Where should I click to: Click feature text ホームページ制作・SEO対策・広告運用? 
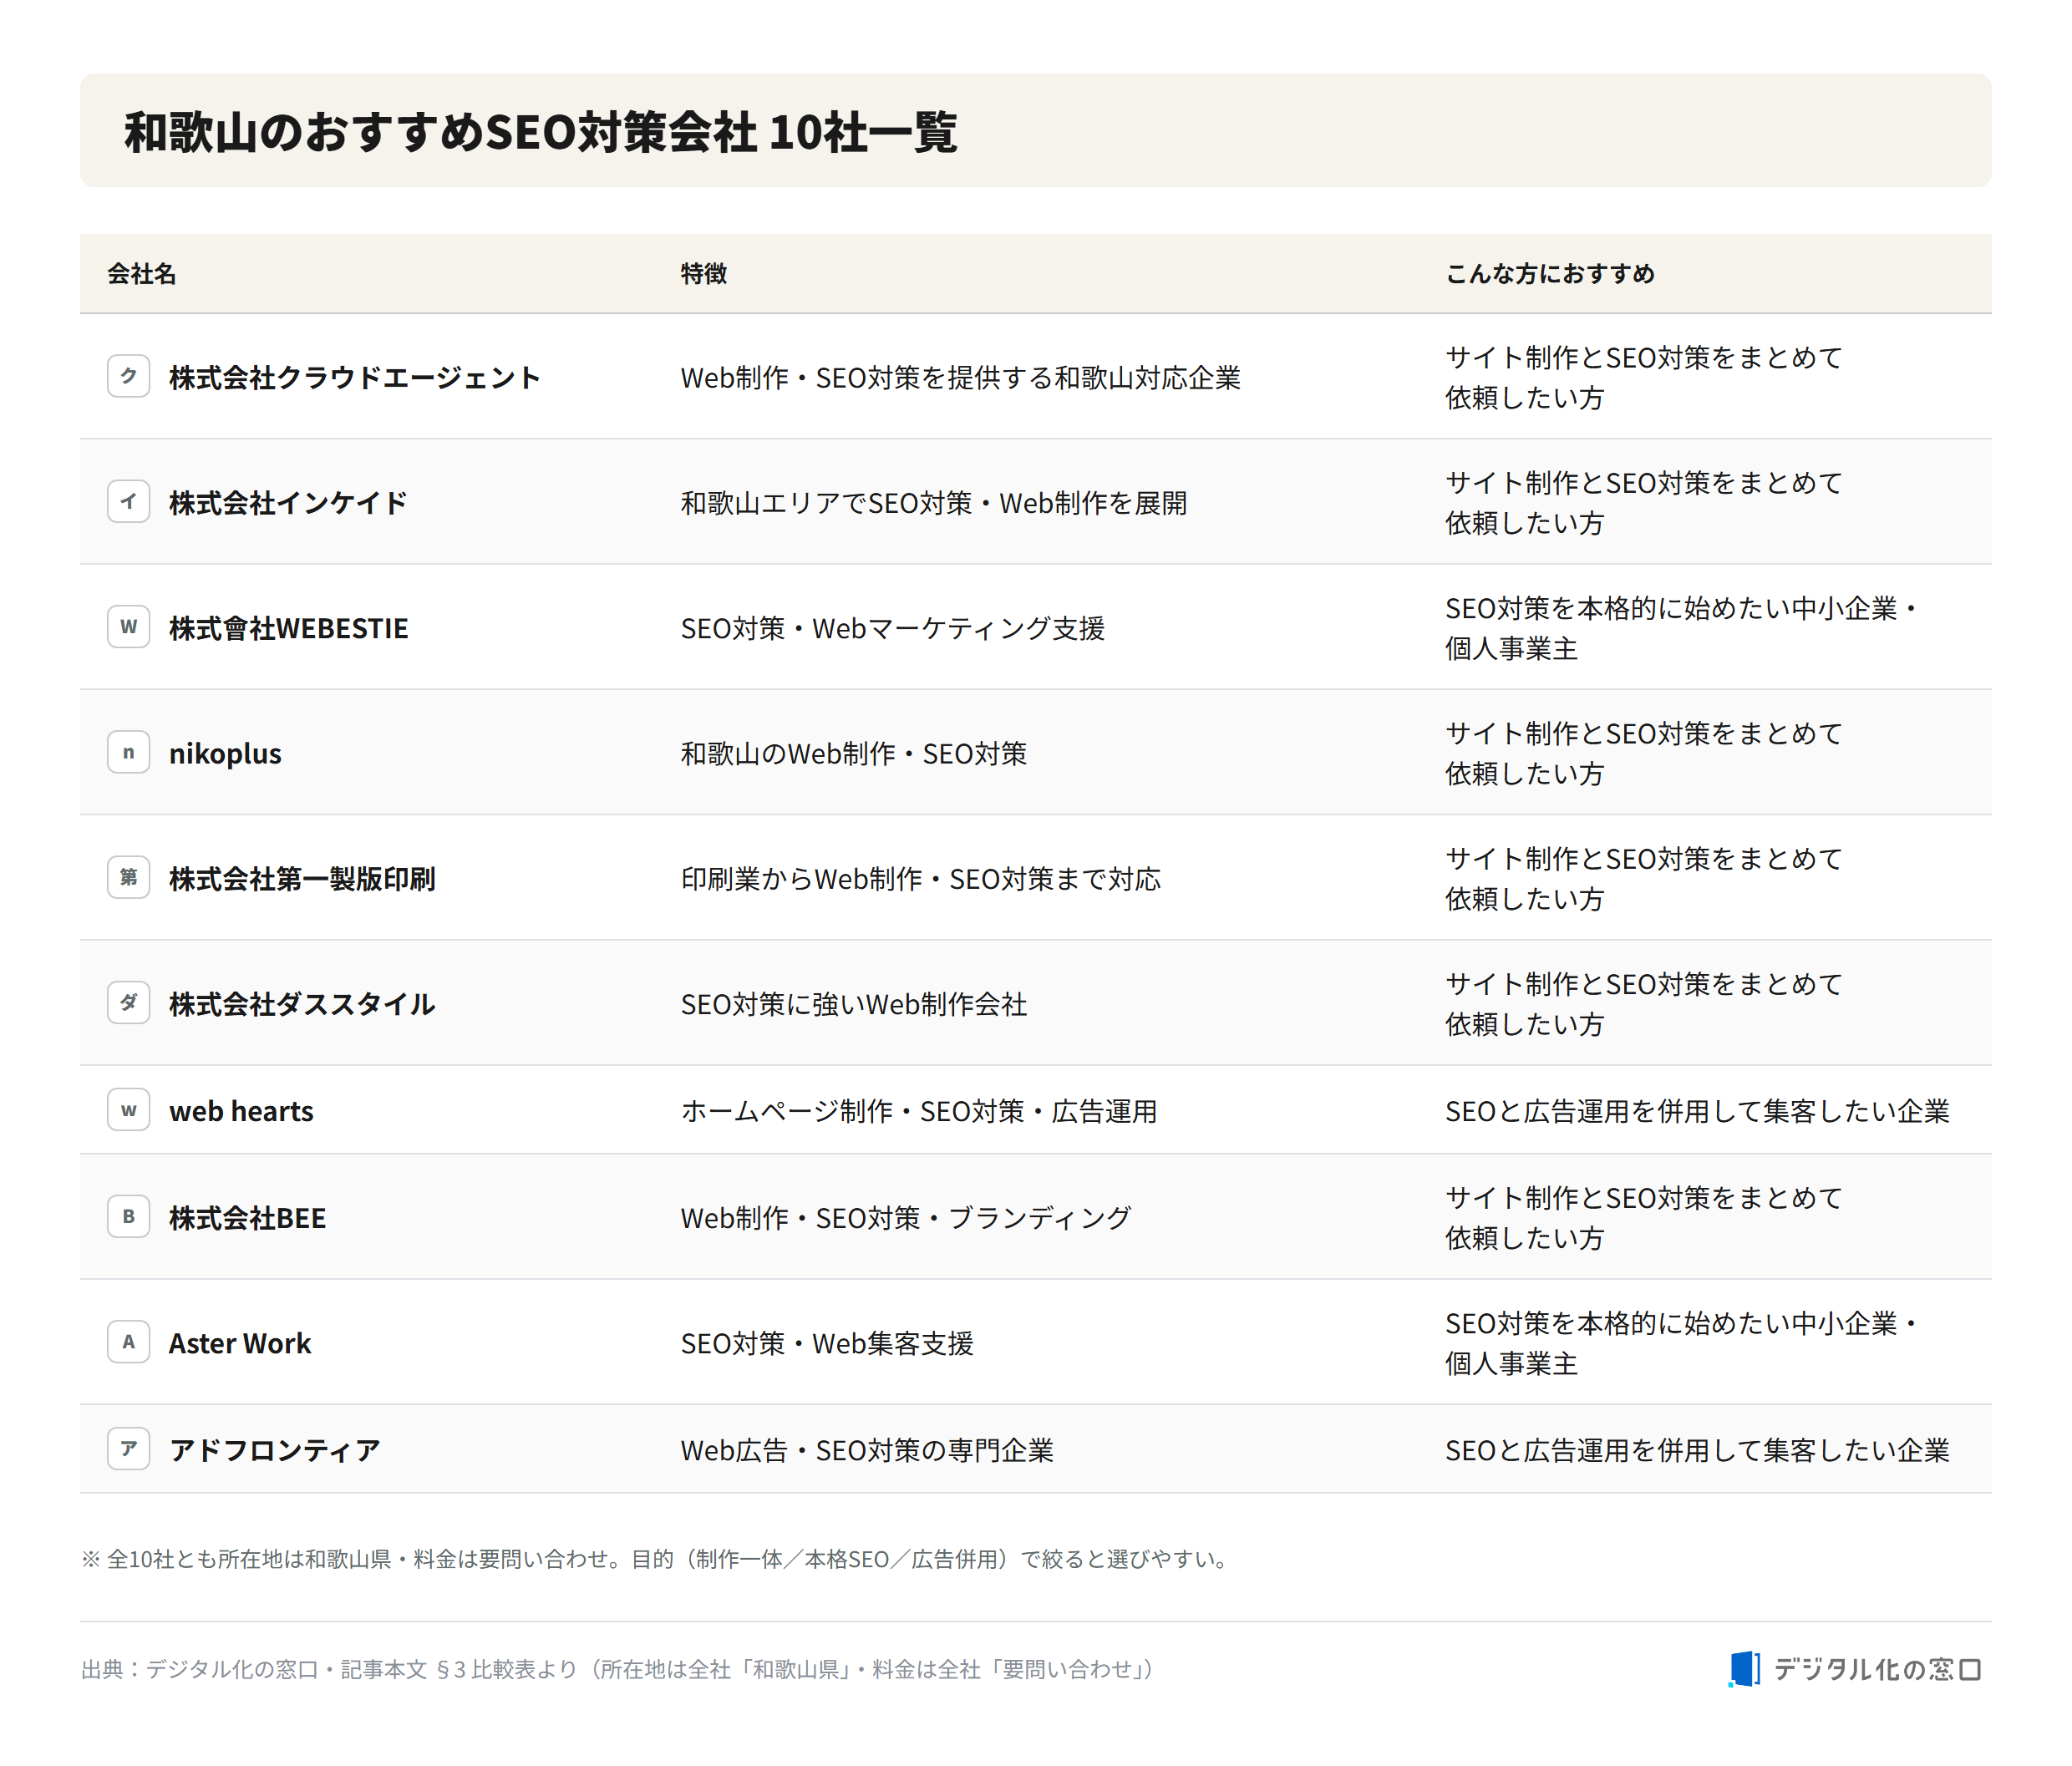(919, 1110)
